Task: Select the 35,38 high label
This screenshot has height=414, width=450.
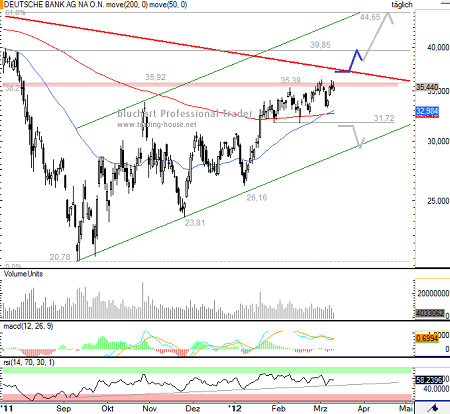Action: [x=290, y=80]
